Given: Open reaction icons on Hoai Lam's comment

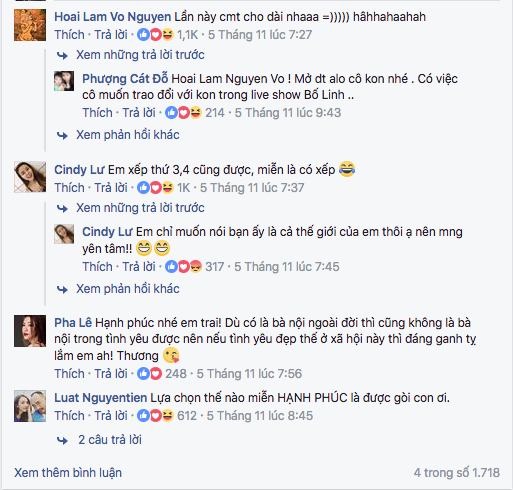Looking at the screenshot, I should (156, 35).
